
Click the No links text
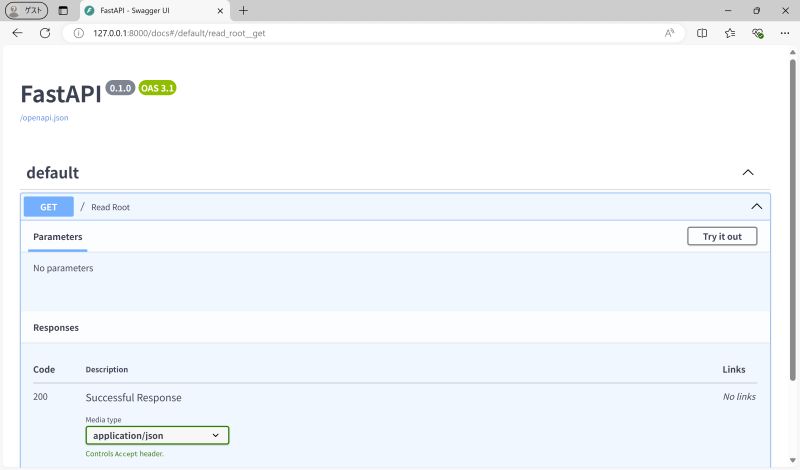point(739,397)
